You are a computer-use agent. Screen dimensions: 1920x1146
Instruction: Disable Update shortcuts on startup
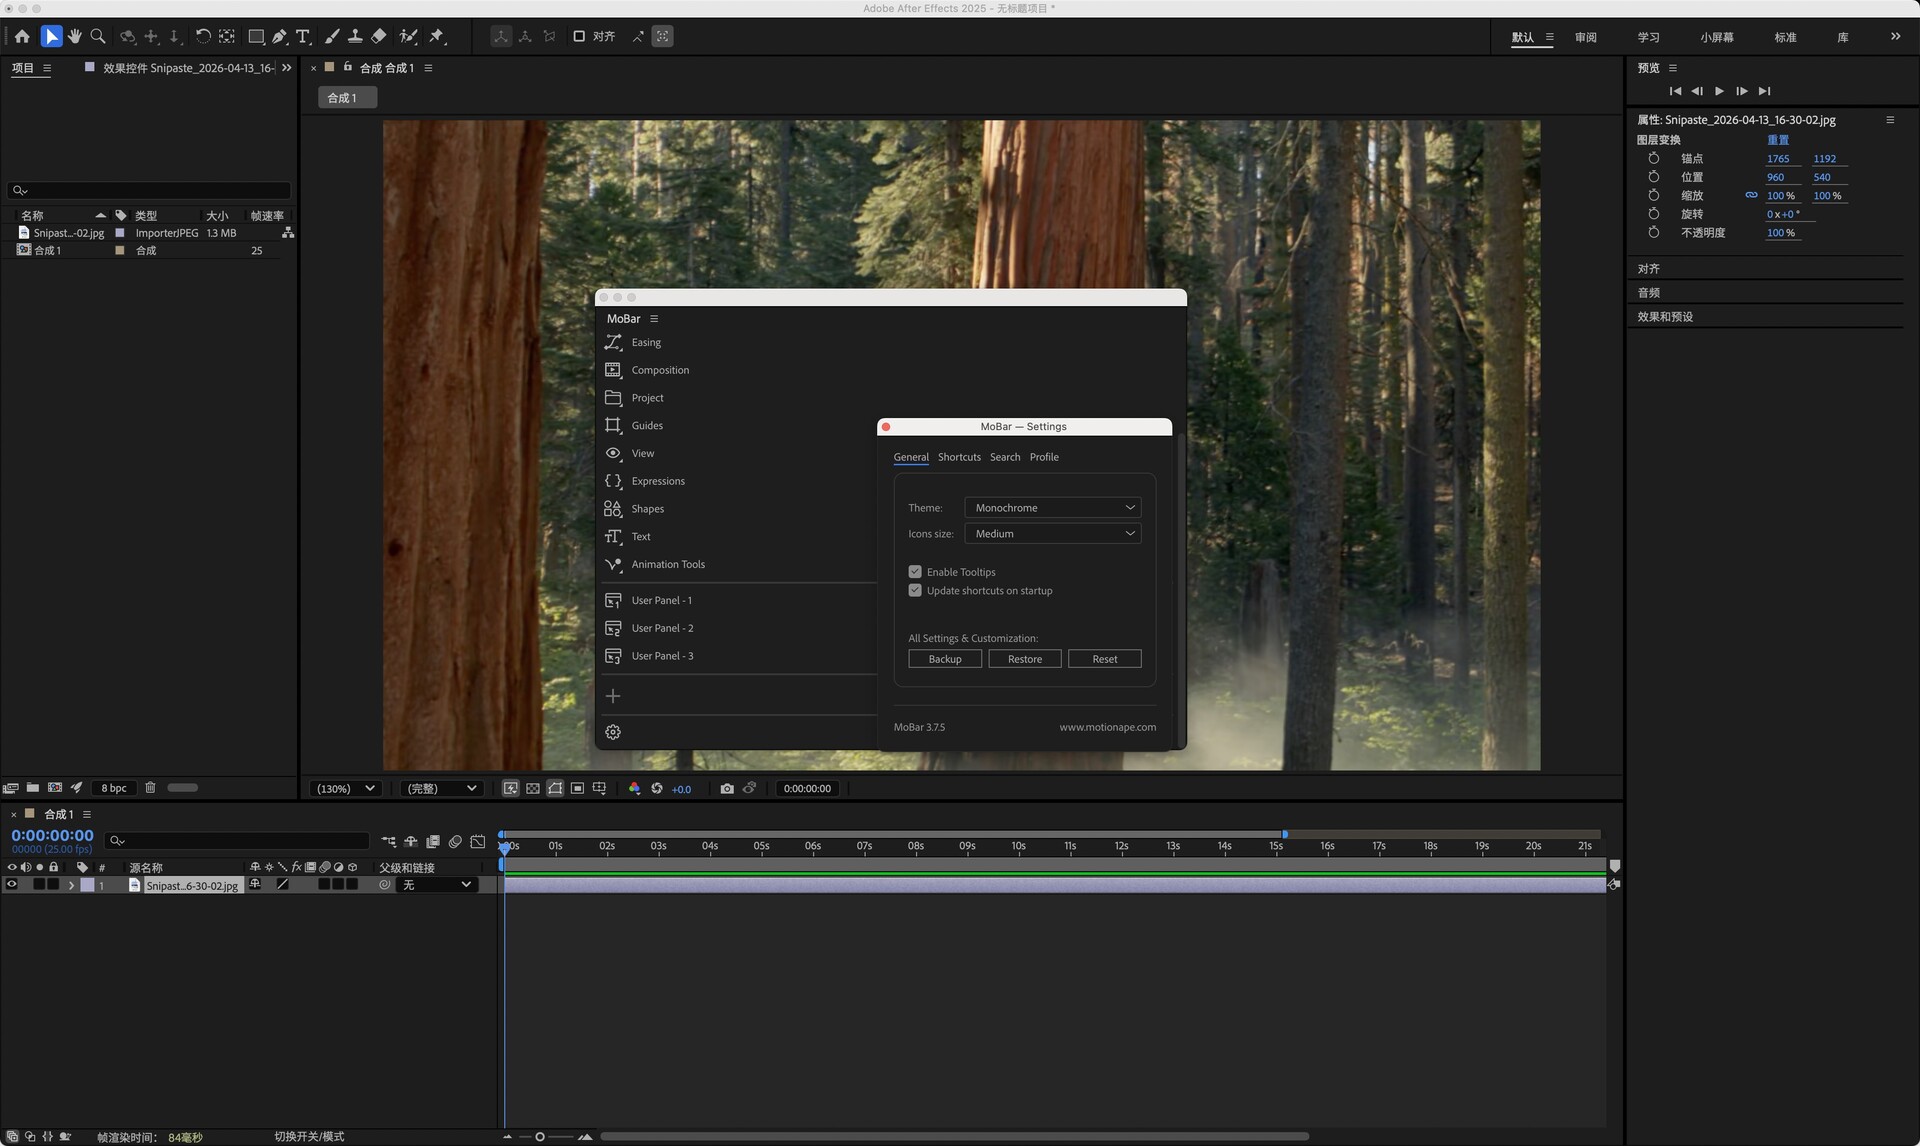(x=915, y=590)
